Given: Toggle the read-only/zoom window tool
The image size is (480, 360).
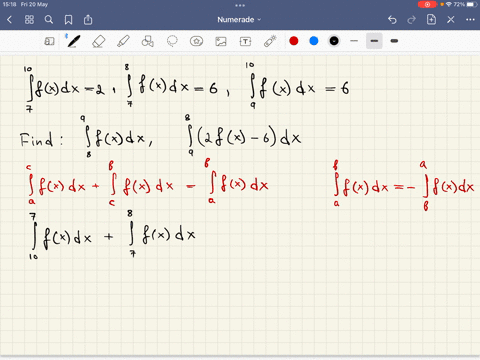Looking at the screenshot, I should point(49,41).
